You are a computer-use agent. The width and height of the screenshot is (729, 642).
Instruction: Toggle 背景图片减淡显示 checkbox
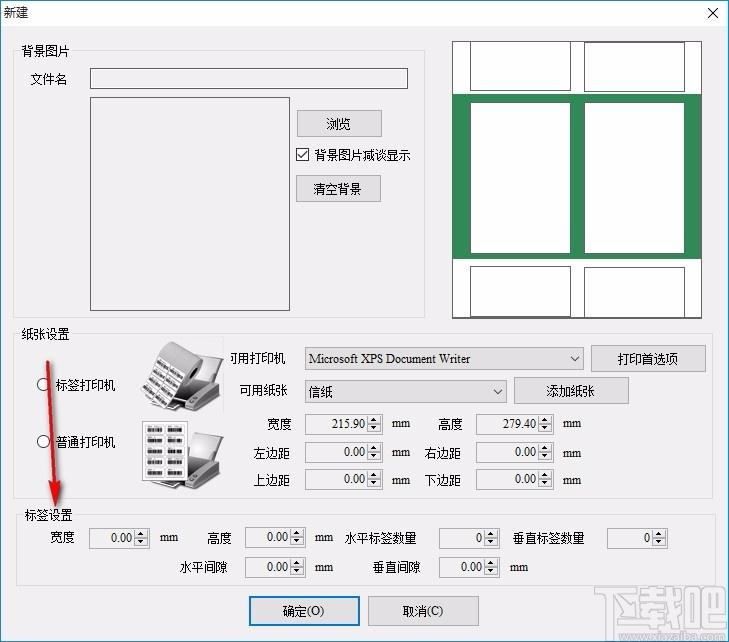(x=302, y=154)
